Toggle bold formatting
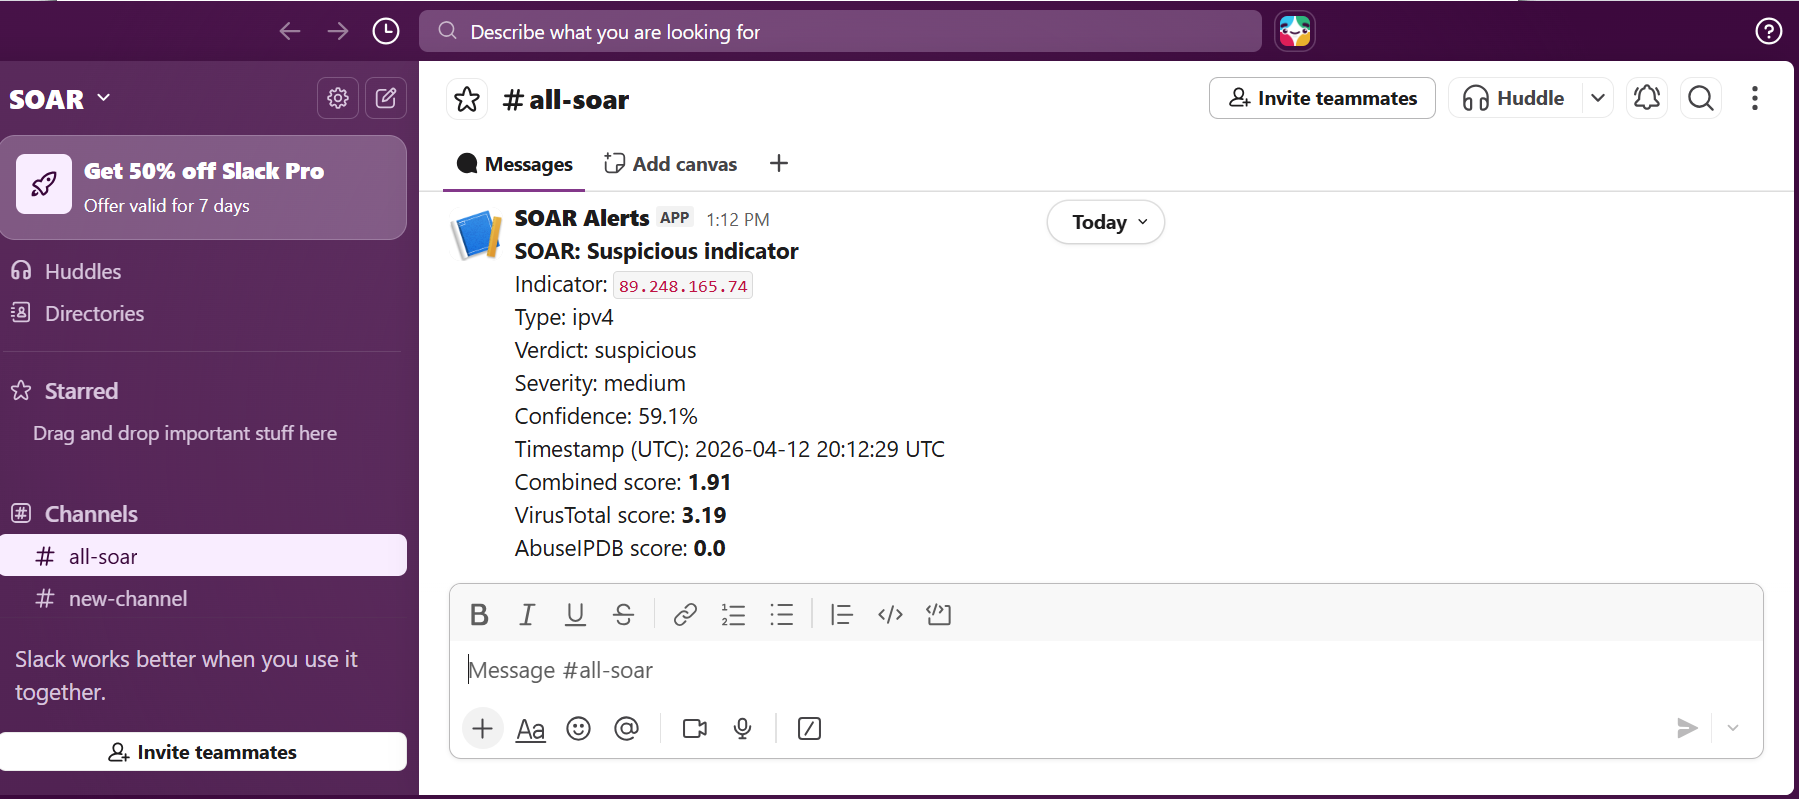The width and height of the screenshot is (1799, 799). click(x=479, y=614)
